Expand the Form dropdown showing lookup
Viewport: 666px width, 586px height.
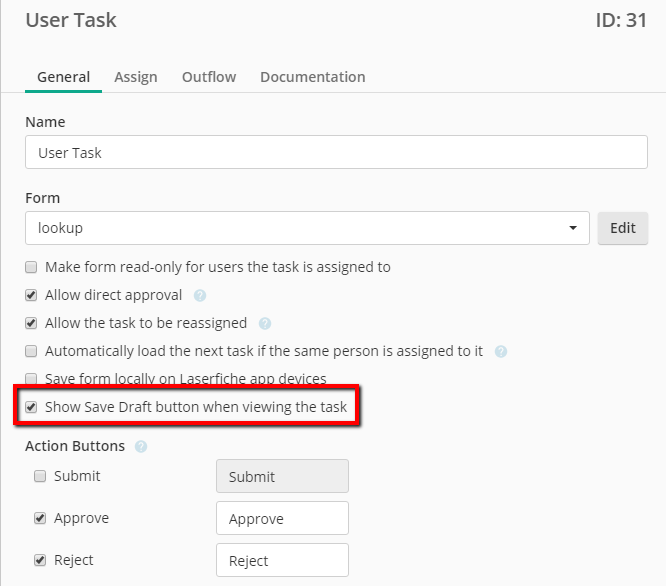307,228
